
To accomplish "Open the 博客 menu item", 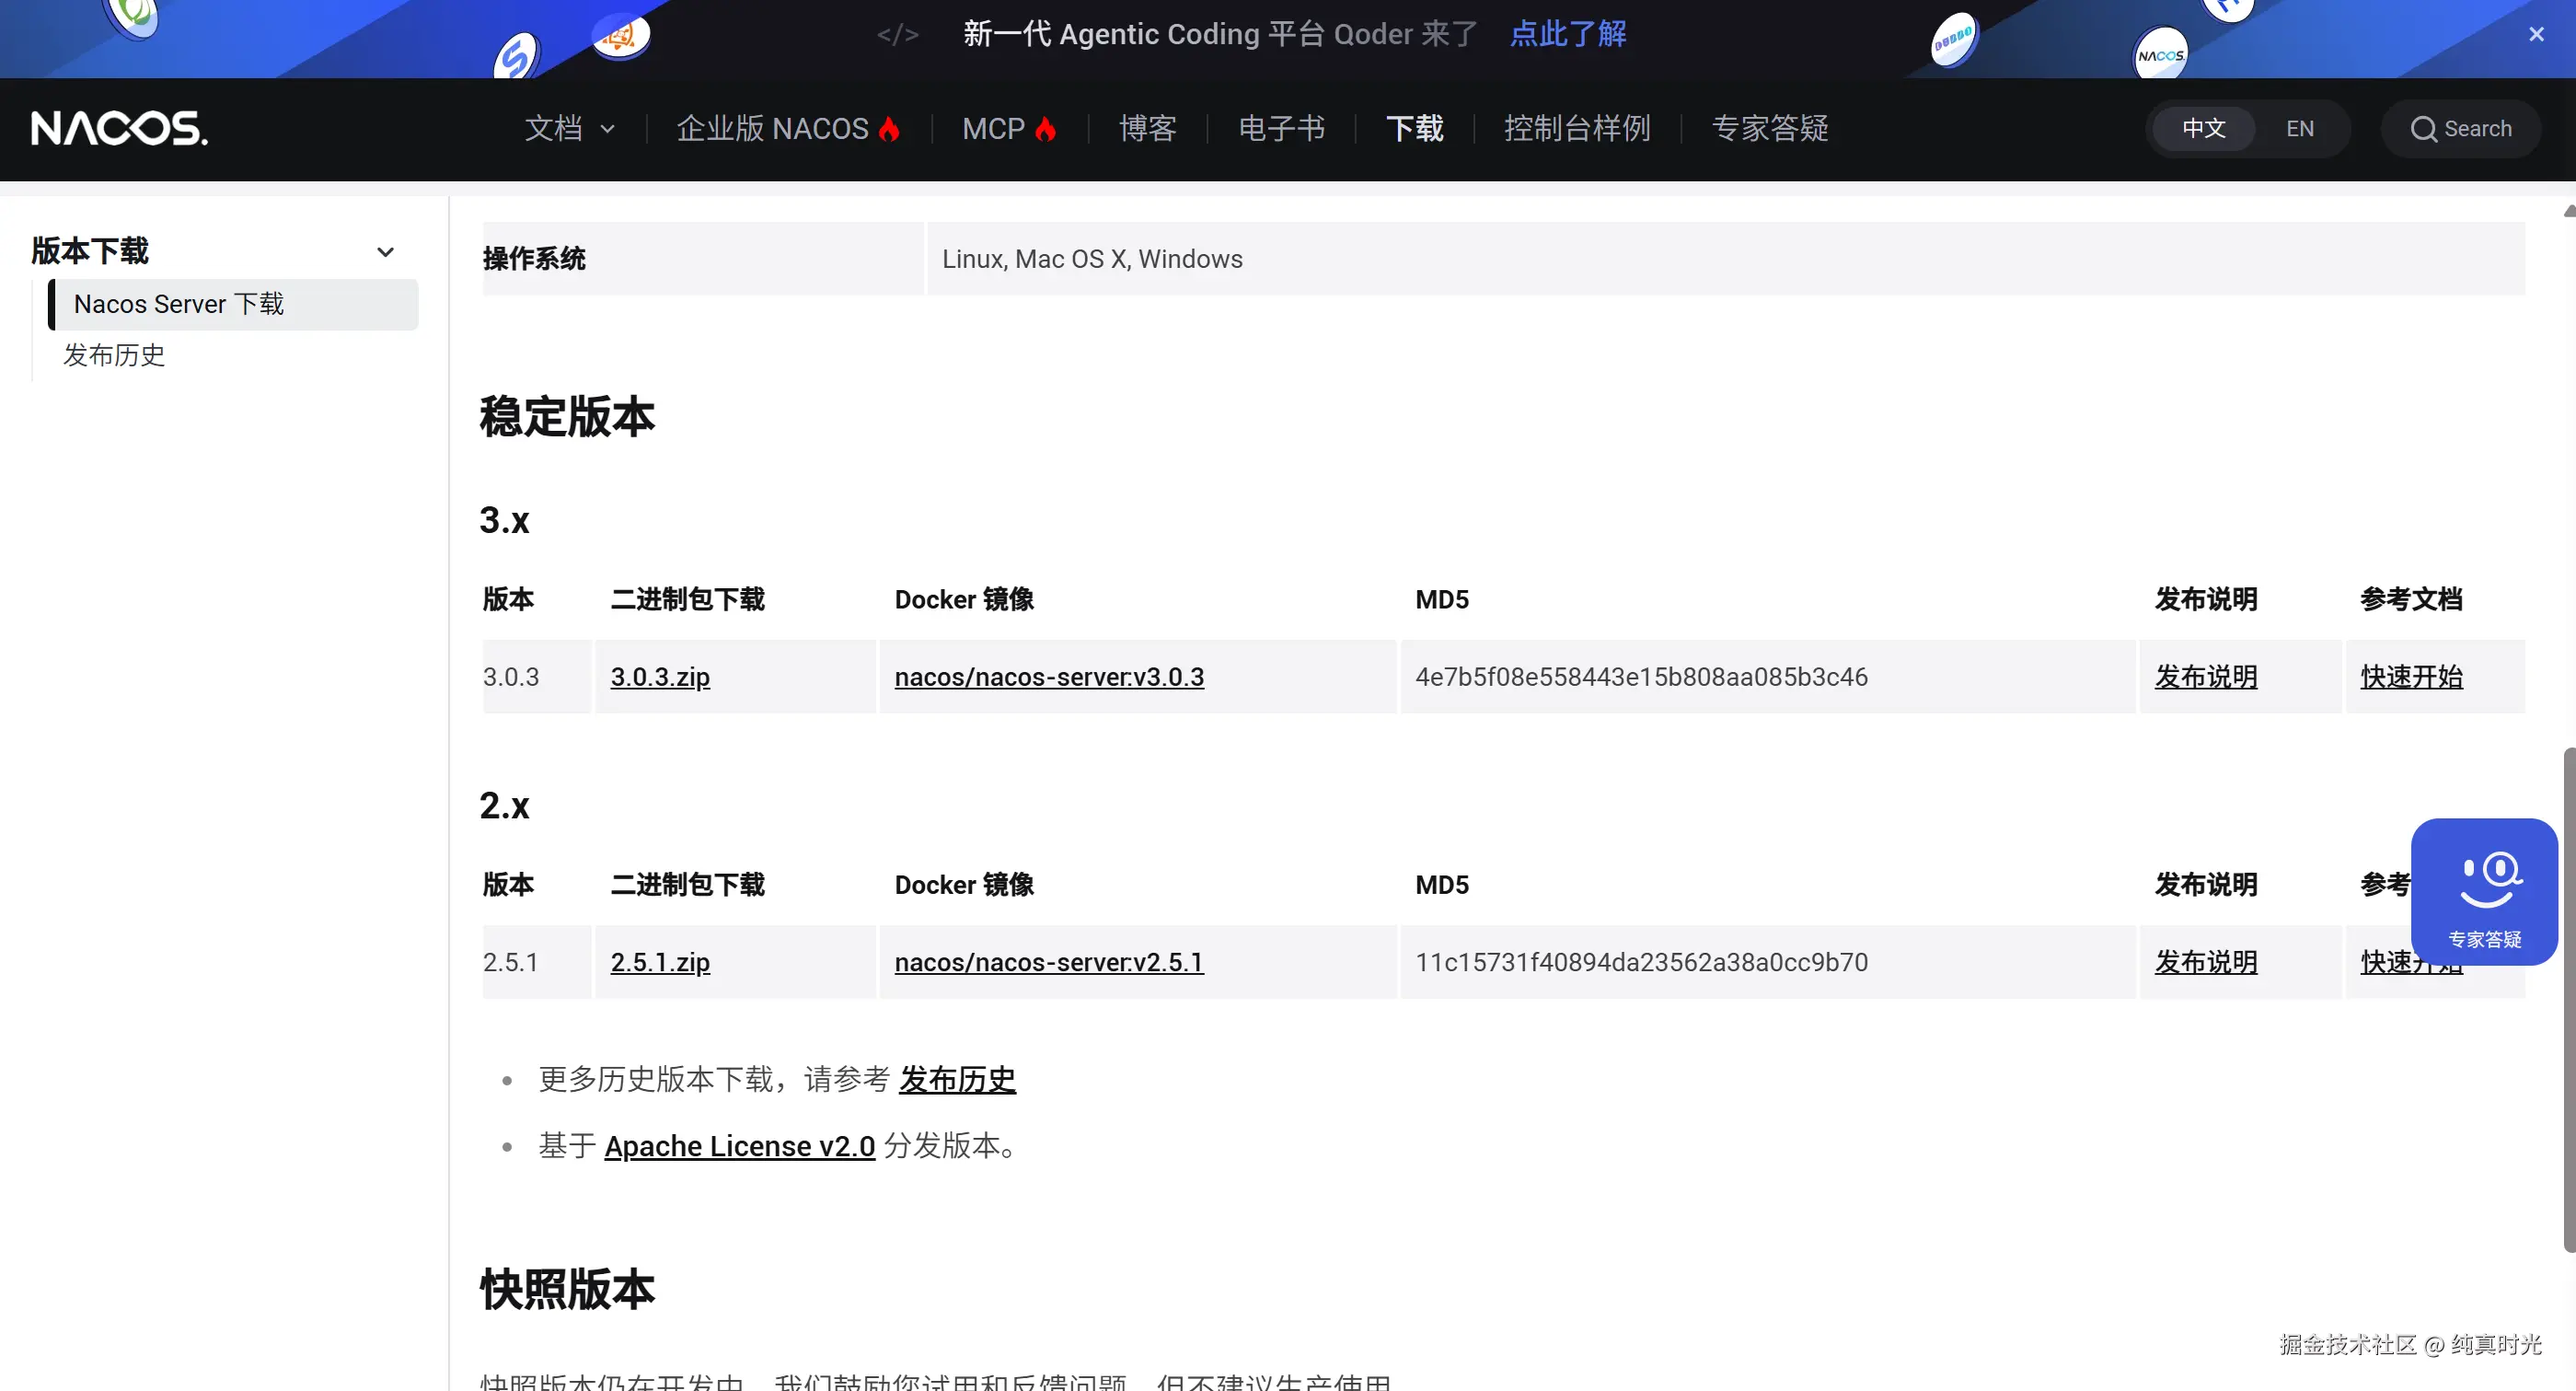I will click(x=1147, y=128).
